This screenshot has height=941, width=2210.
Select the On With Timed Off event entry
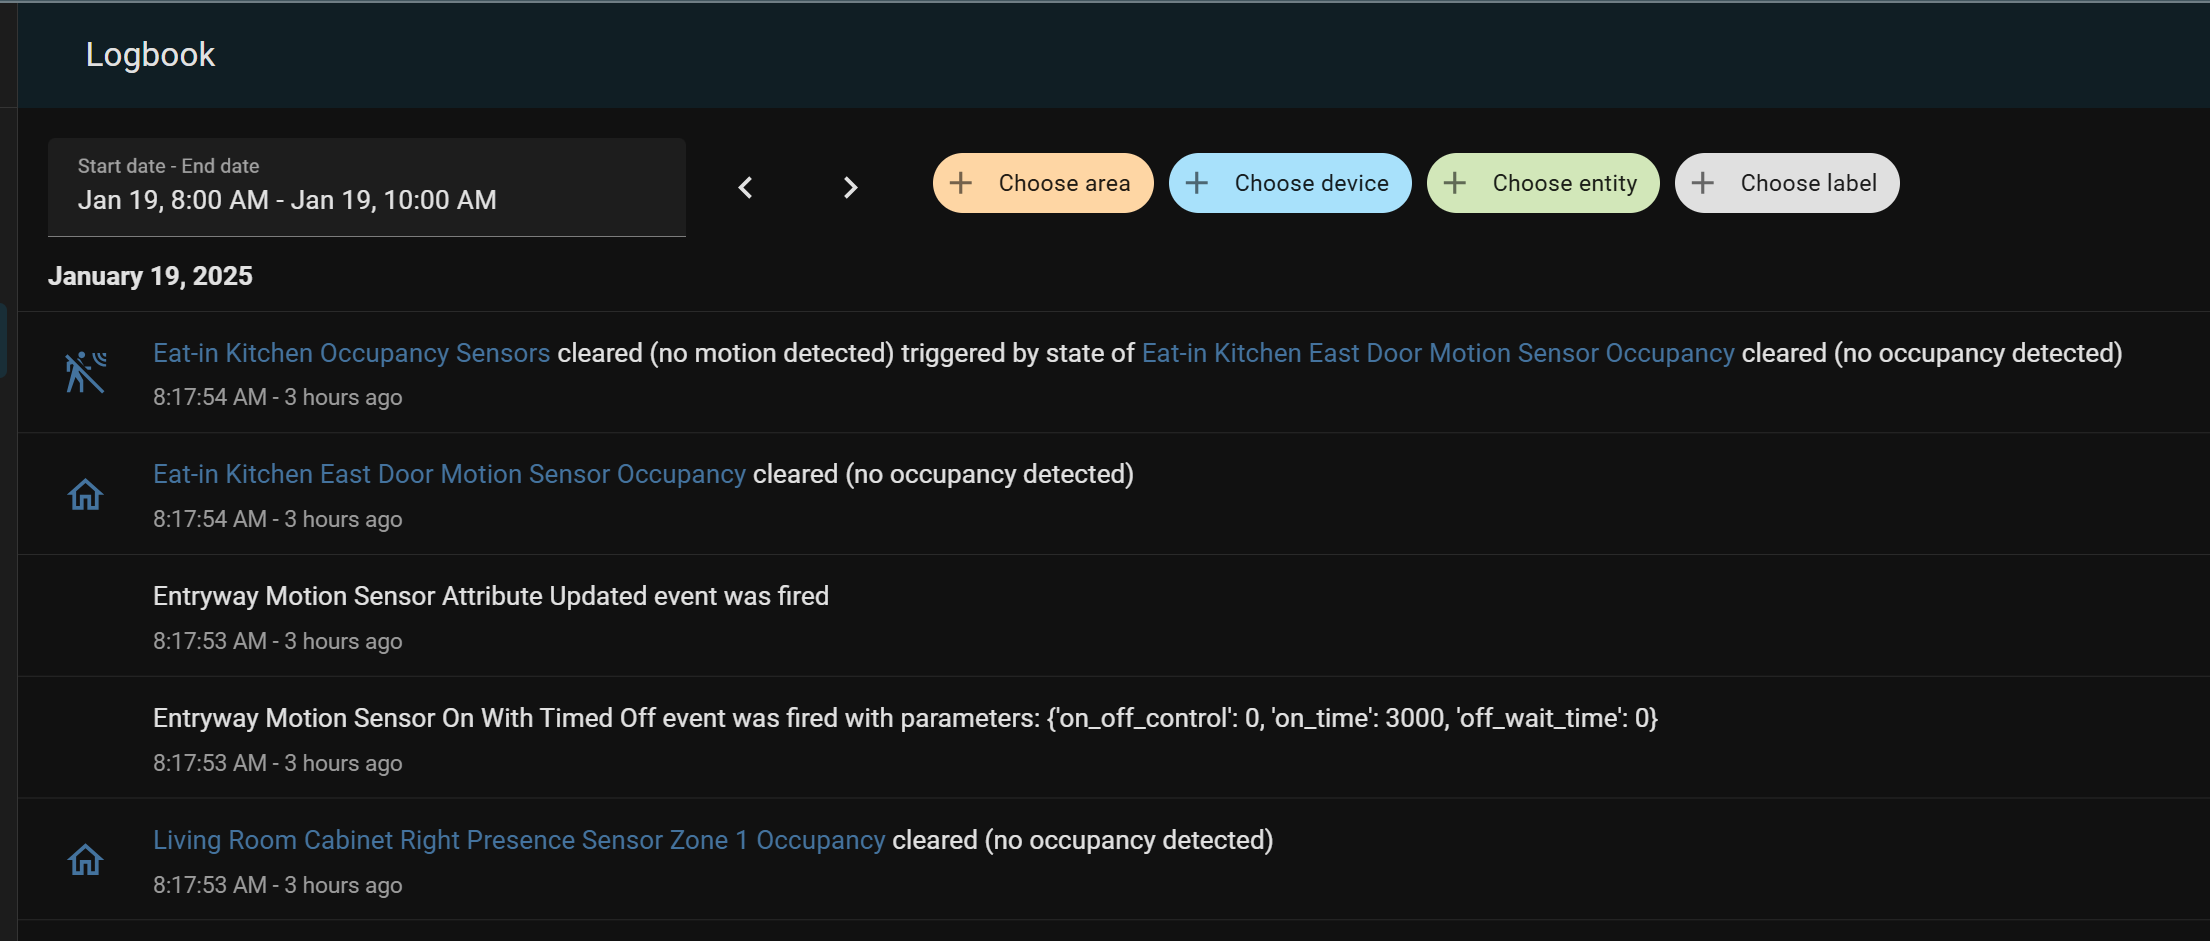coord(904,718)
